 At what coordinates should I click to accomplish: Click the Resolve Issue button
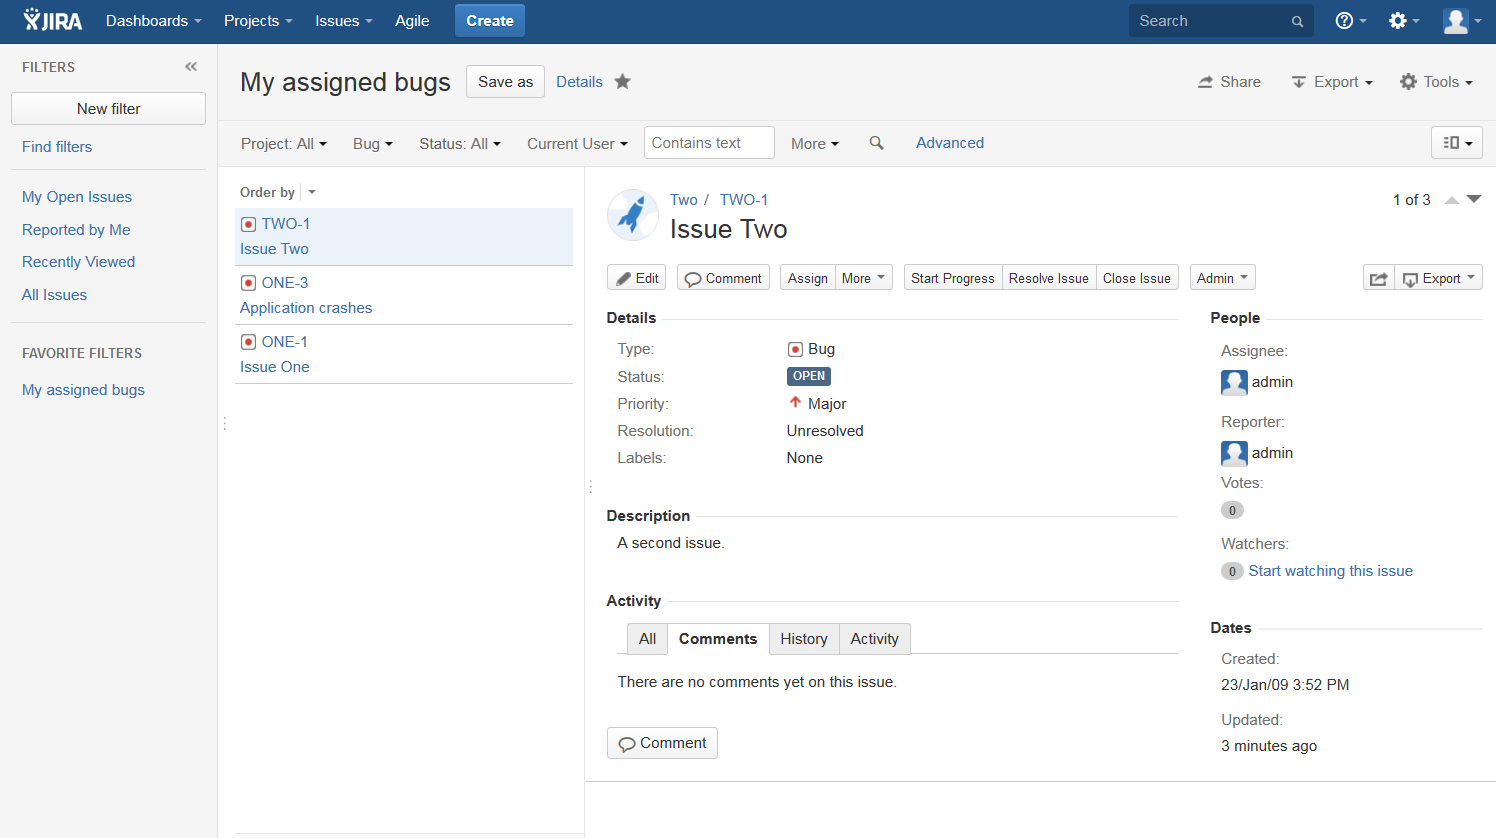pyautogui.click(x=1048, y=277)
